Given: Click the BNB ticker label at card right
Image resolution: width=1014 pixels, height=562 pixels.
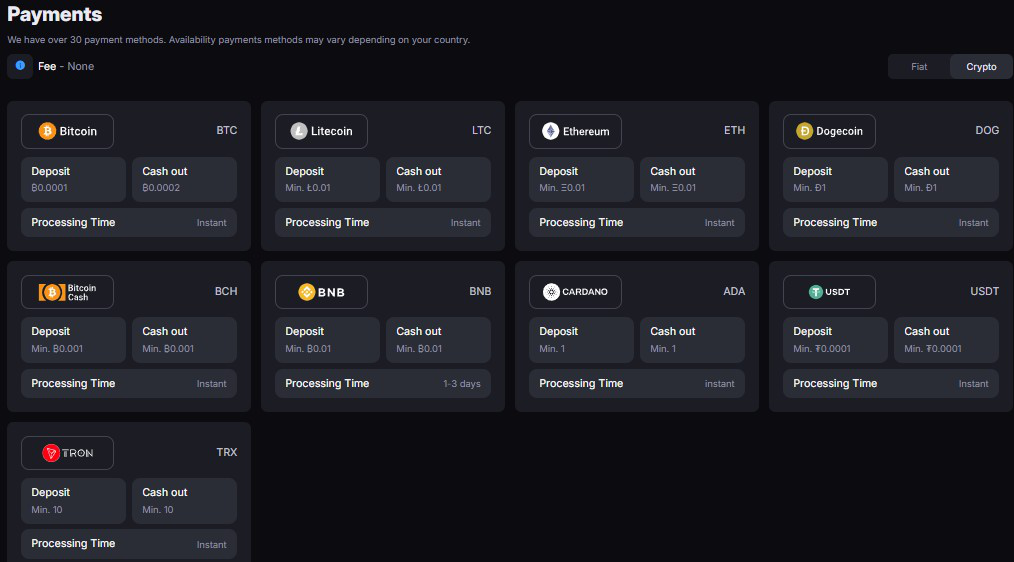Looking at the screenshot, I should (x=480, y=292).
